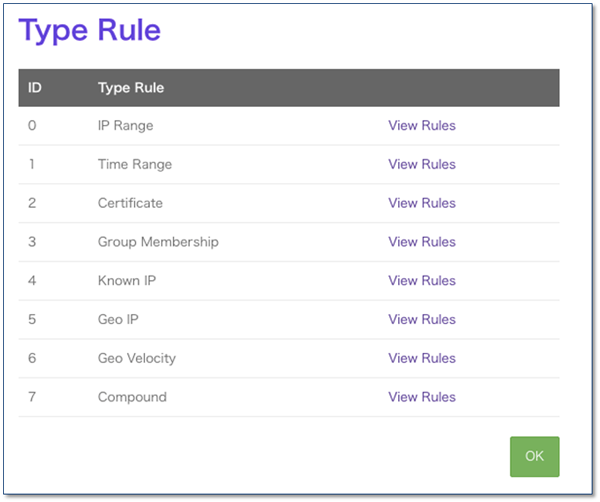The height and width of the screenshot is (502, 600).
Task: Select the Certificate row label
Action: pos(130,203)
